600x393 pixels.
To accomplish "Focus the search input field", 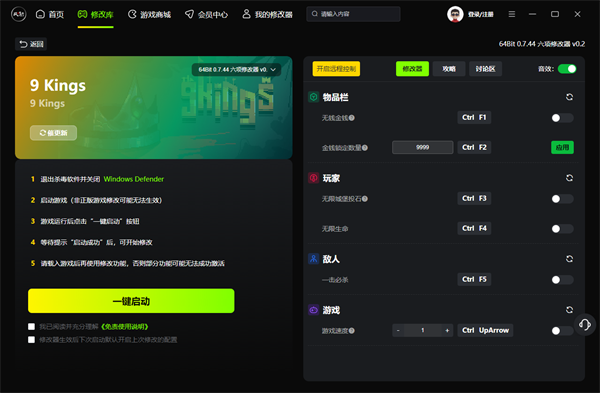I will tap(353, 14).
